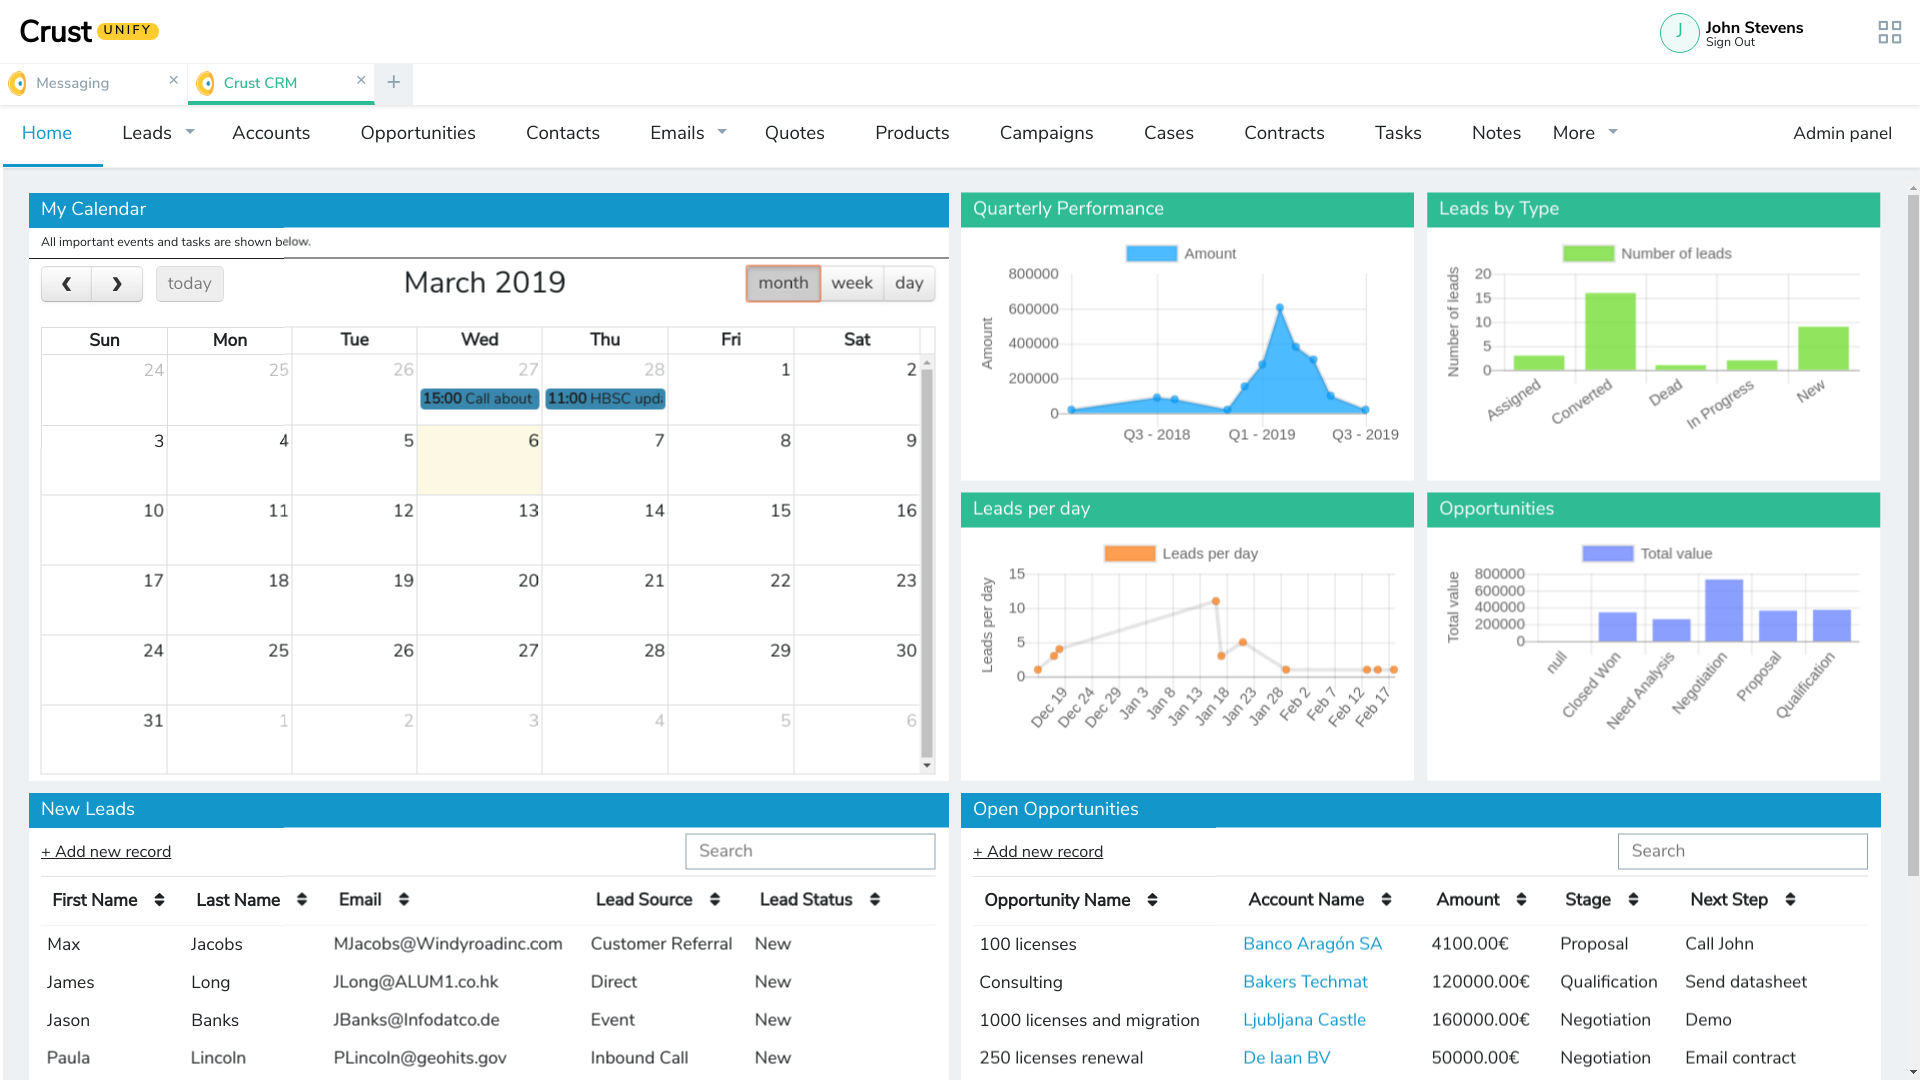Expand the Leads menu dropdown arrow
Screen dimensions: 1920x1080
tap(190, 132)
